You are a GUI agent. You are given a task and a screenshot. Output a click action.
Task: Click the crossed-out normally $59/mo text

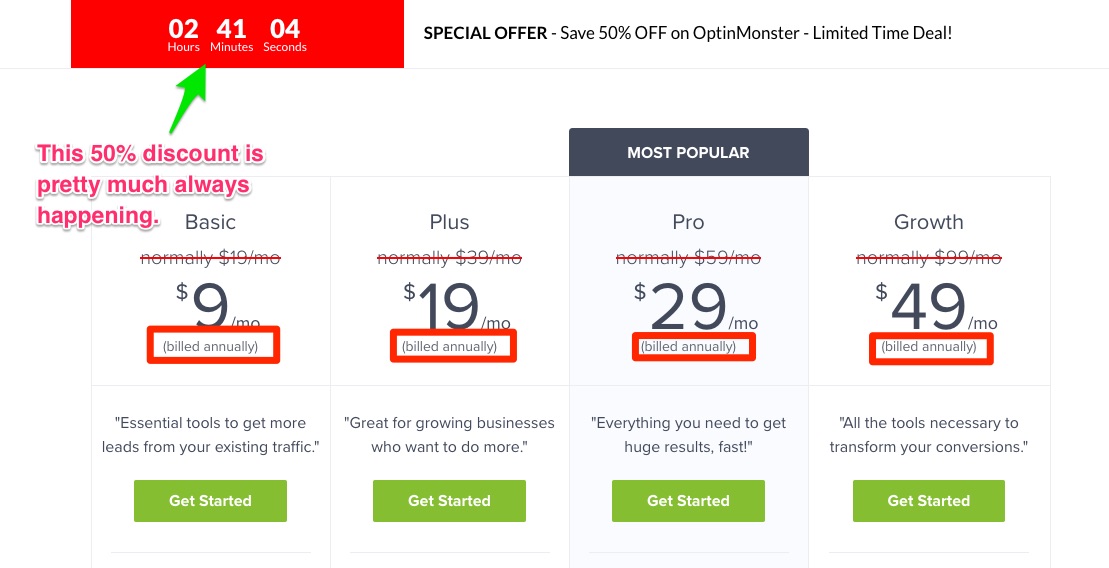[x=688, y=258]
